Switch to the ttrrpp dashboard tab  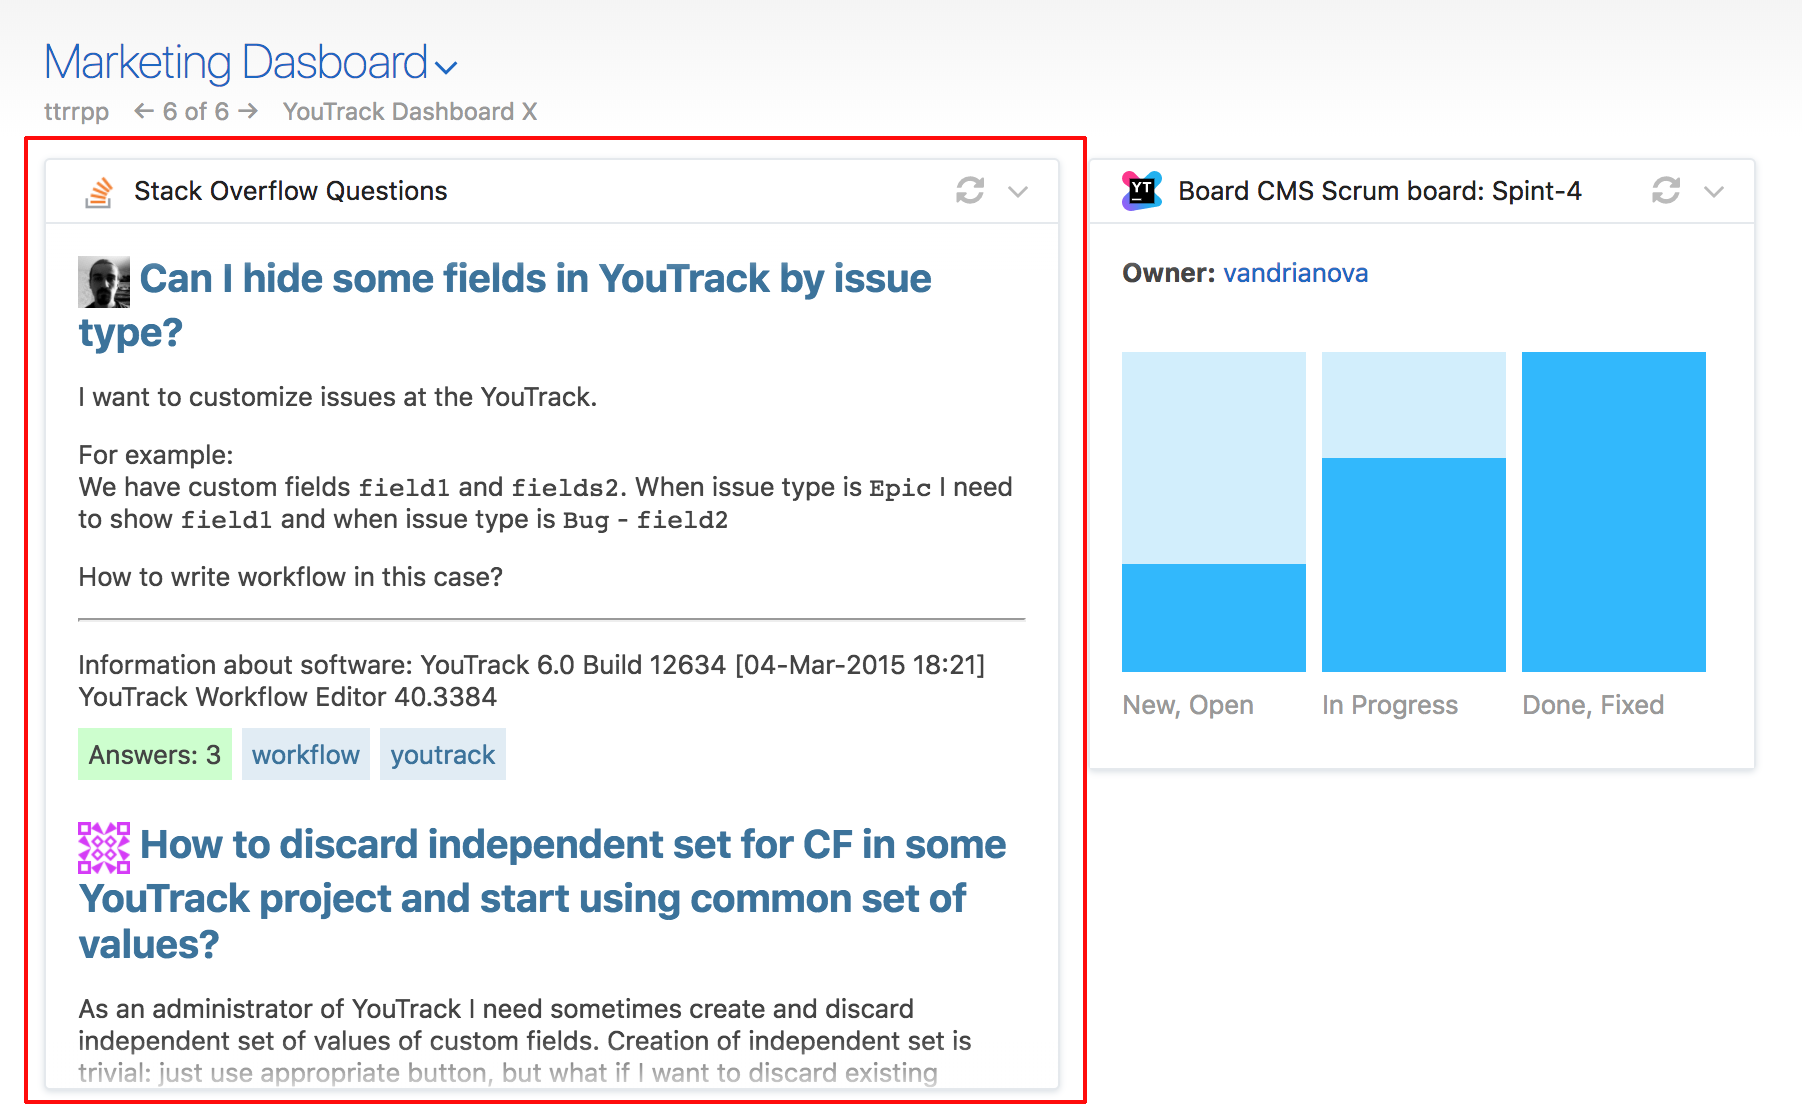point(77,111)
